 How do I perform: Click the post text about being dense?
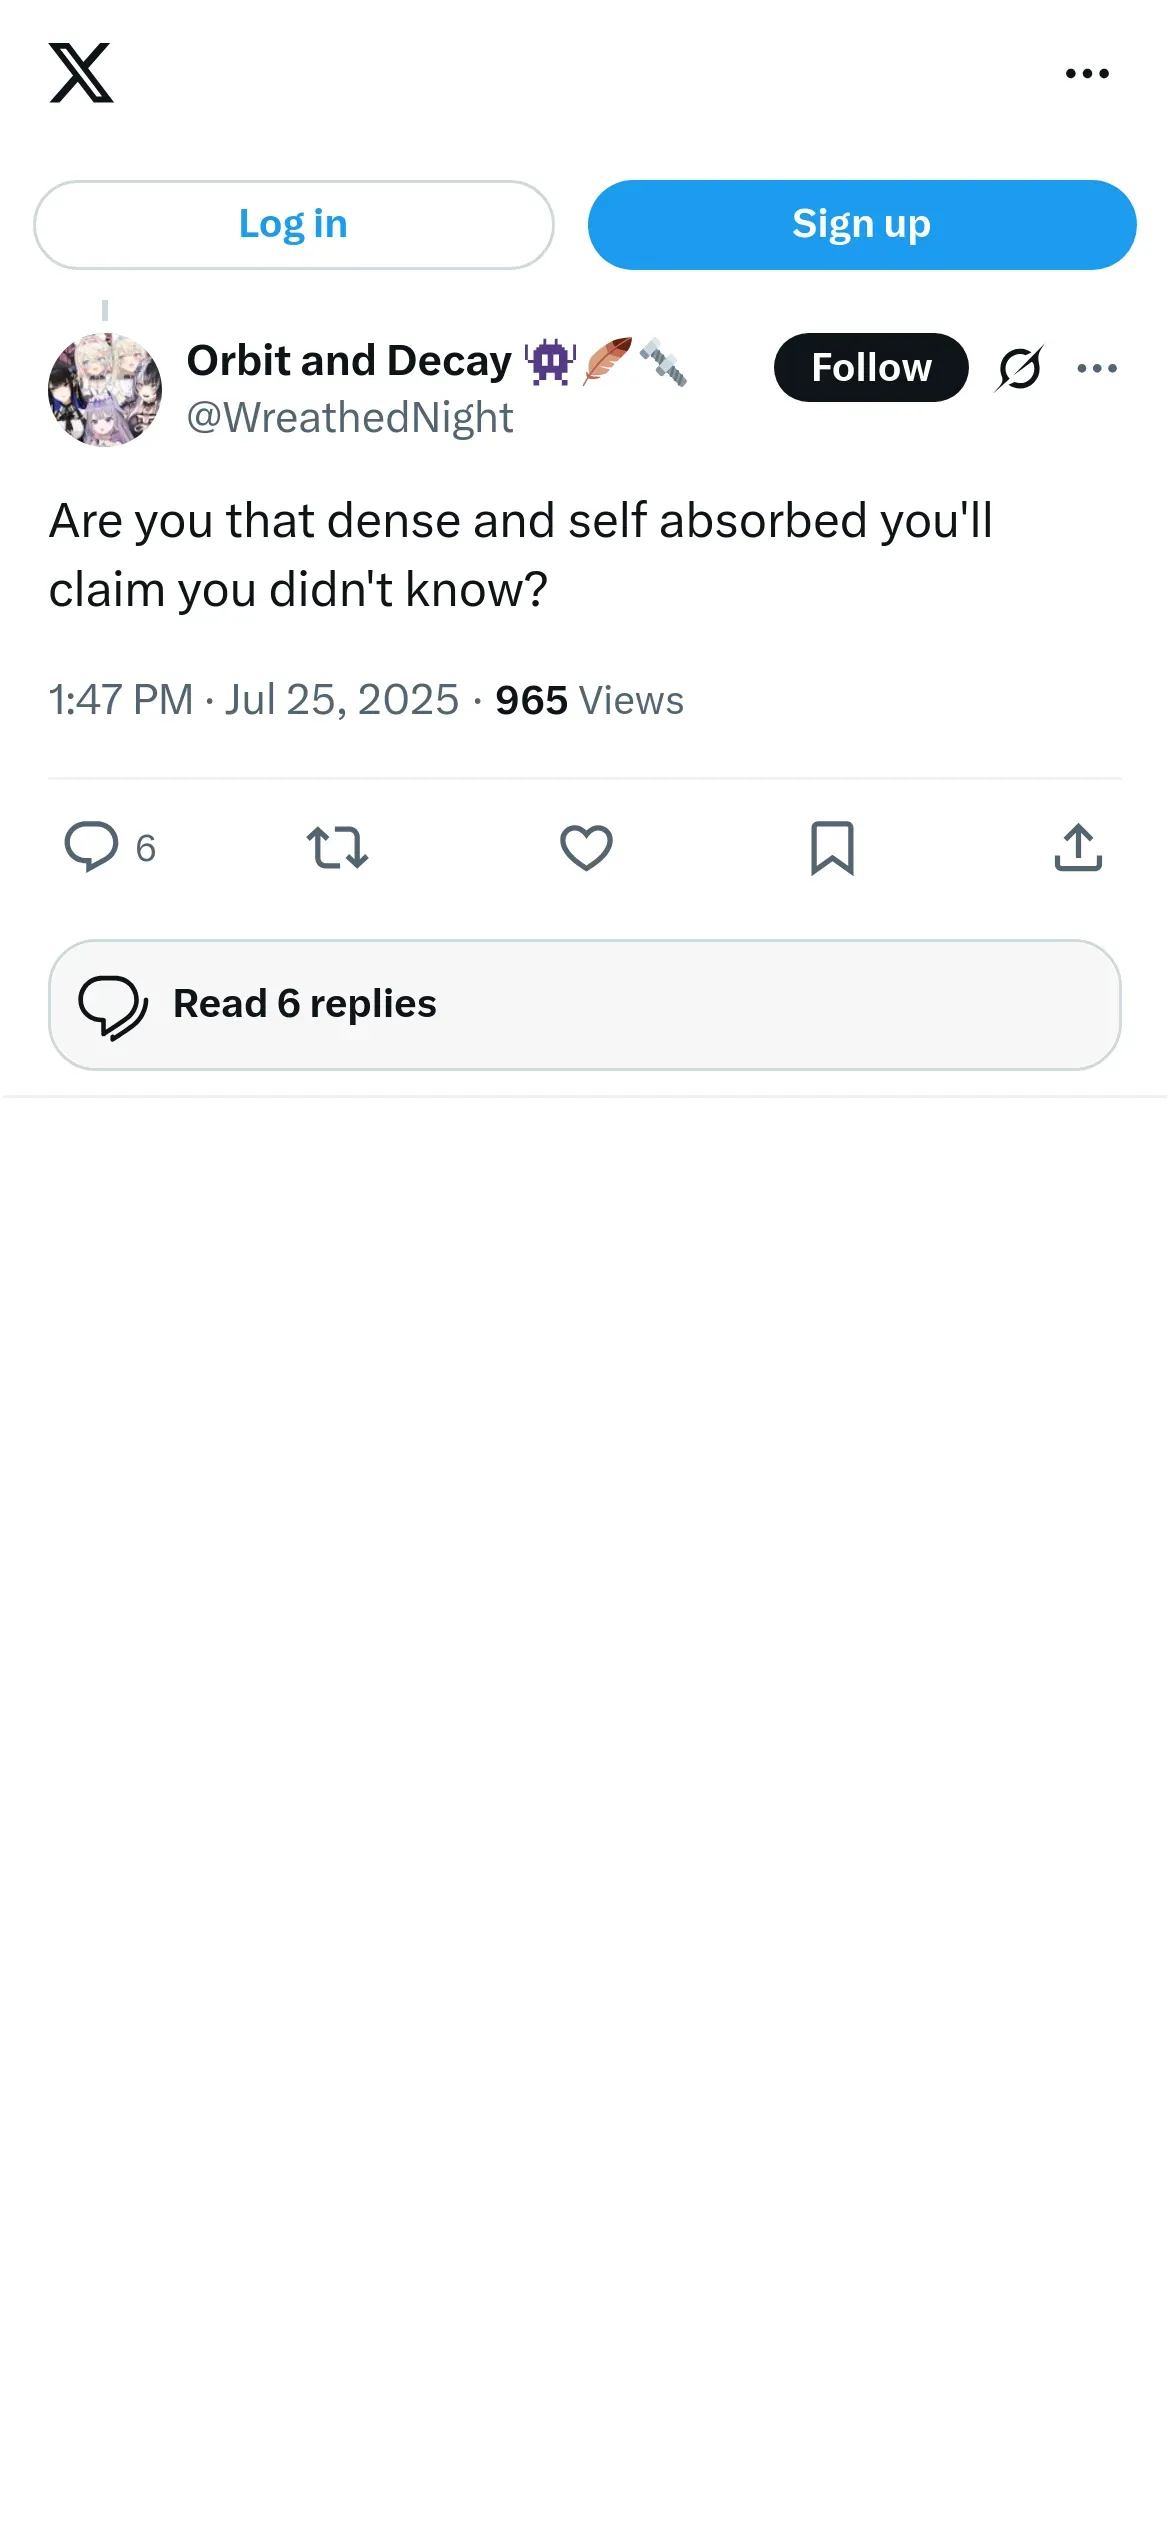tap(520, 555)
